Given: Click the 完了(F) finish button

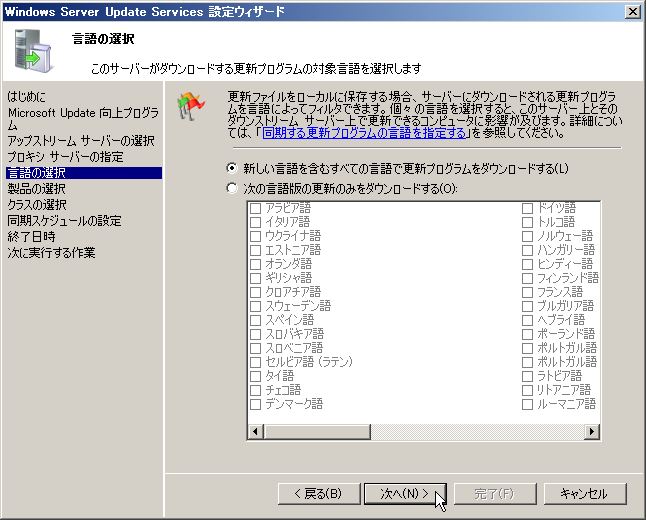Looking at the screenshot, I should (495, 494).
